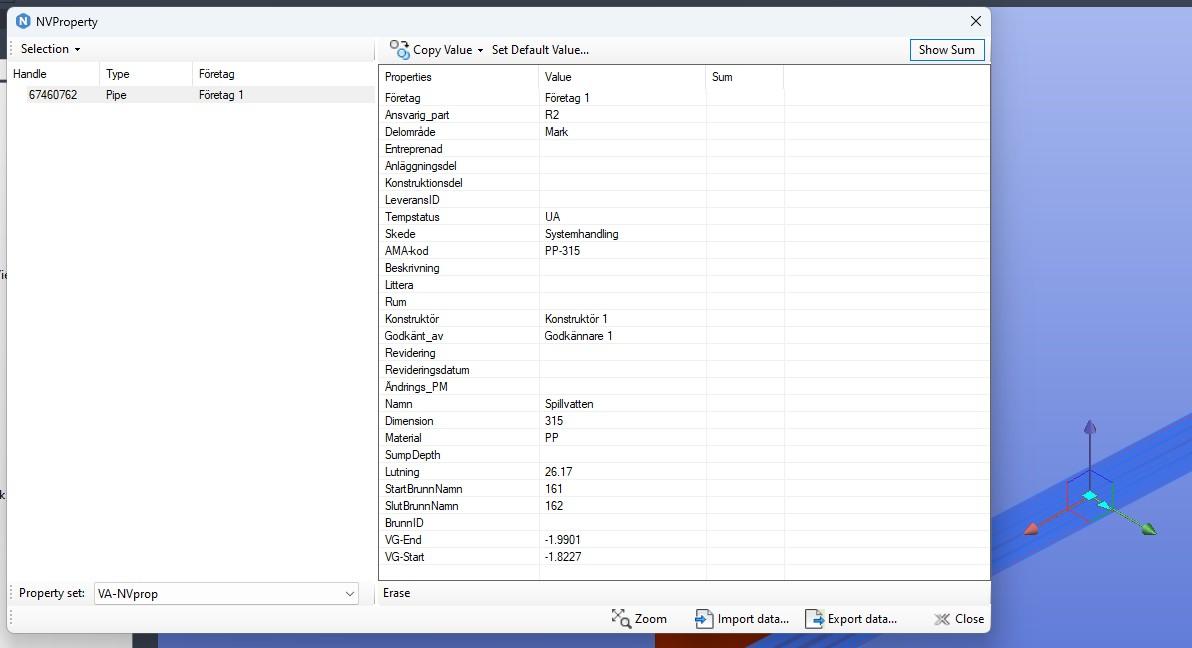This screenshot has width=1192, height=648.
Task: Click the 161 StartBrunnNamn value
Action: pos(554,489)
